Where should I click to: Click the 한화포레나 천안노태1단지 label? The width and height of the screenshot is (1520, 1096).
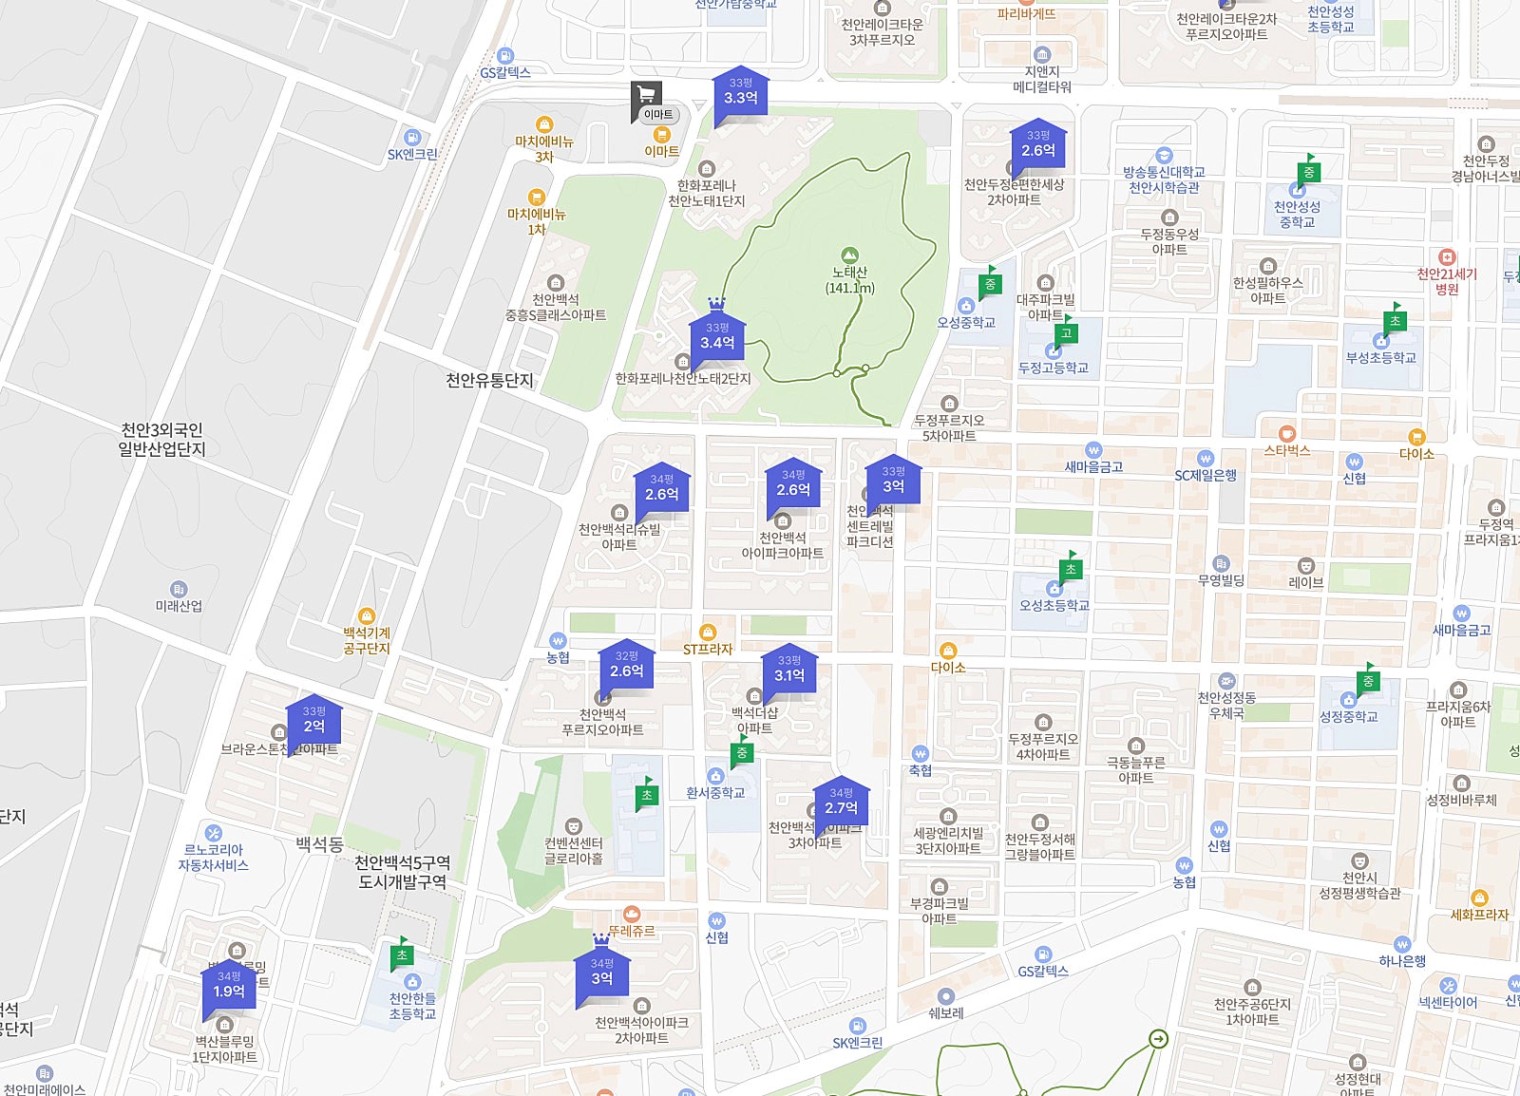(706, 193)
